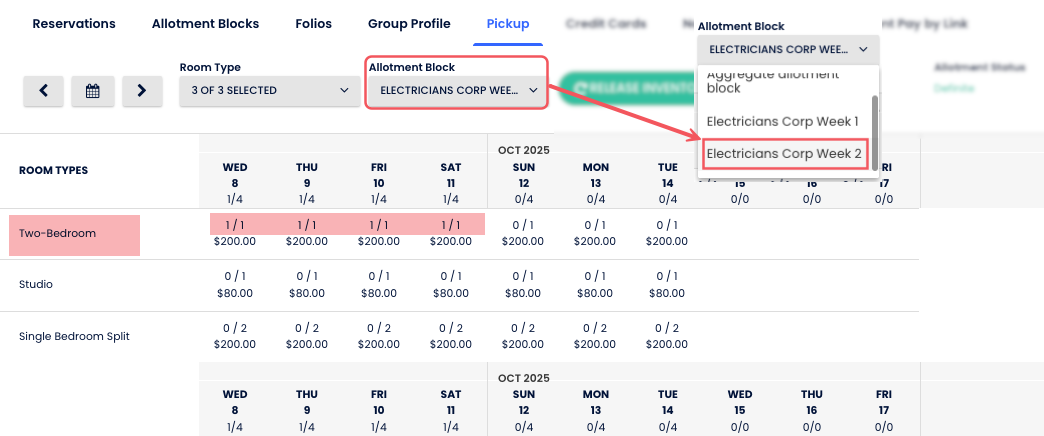Expand the Room Type dropdown
The width and height of the screenshot is (1044, 436).
tap(270, 91)
